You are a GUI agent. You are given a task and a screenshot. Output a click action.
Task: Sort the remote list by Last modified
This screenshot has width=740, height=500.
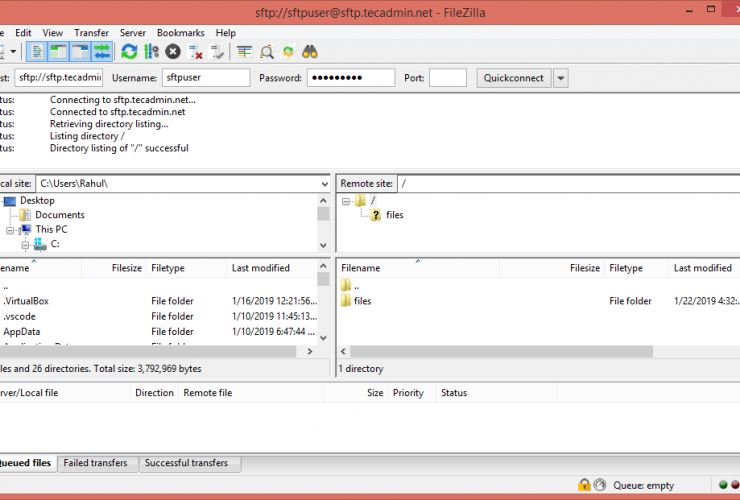[x=702, y=268]
